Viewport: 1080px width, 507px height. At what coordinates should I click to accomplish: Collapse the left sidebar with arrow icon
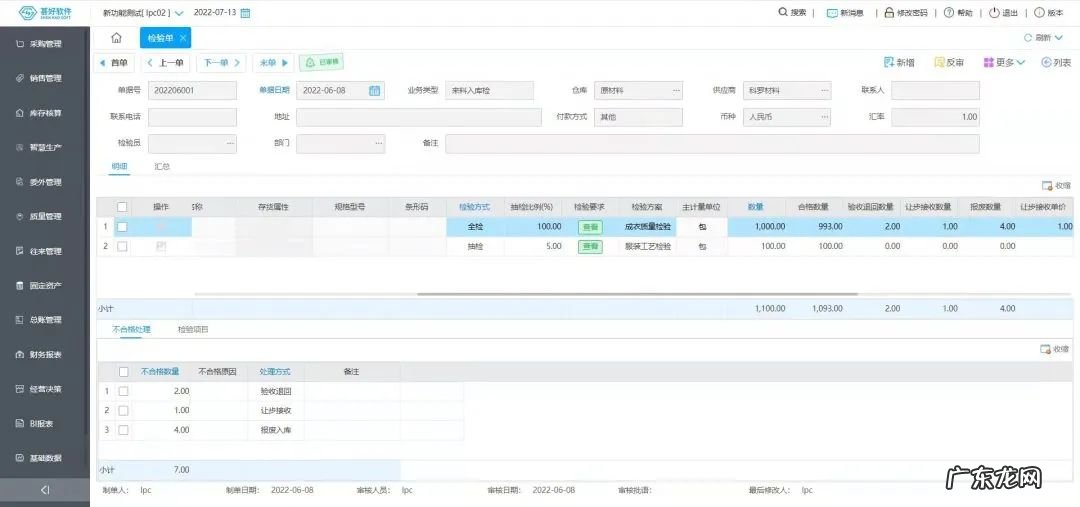pyautogui.click(x=45, y=490)
